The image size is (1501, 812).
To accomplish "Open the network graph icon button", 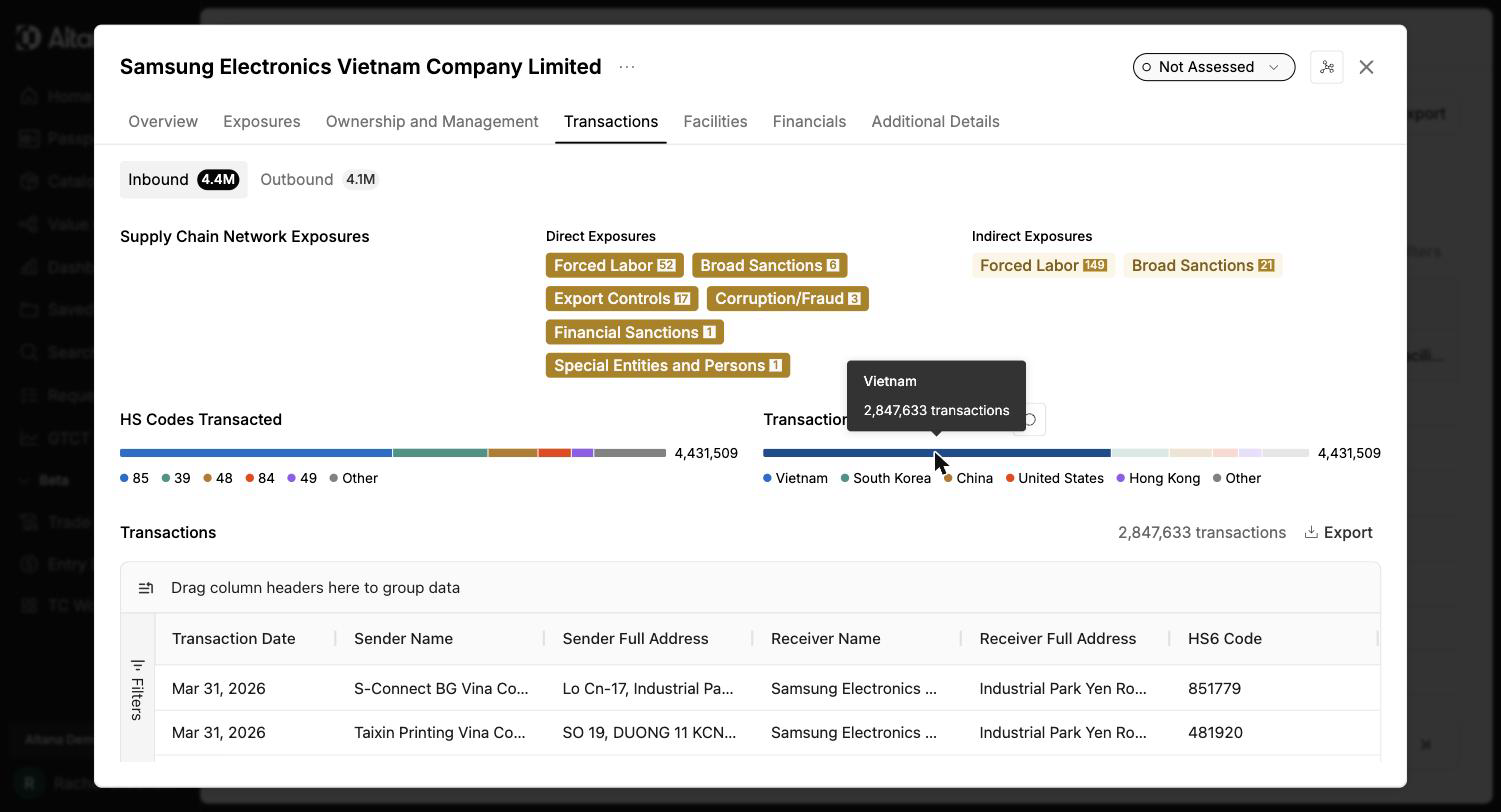I will click(1327, 67).
